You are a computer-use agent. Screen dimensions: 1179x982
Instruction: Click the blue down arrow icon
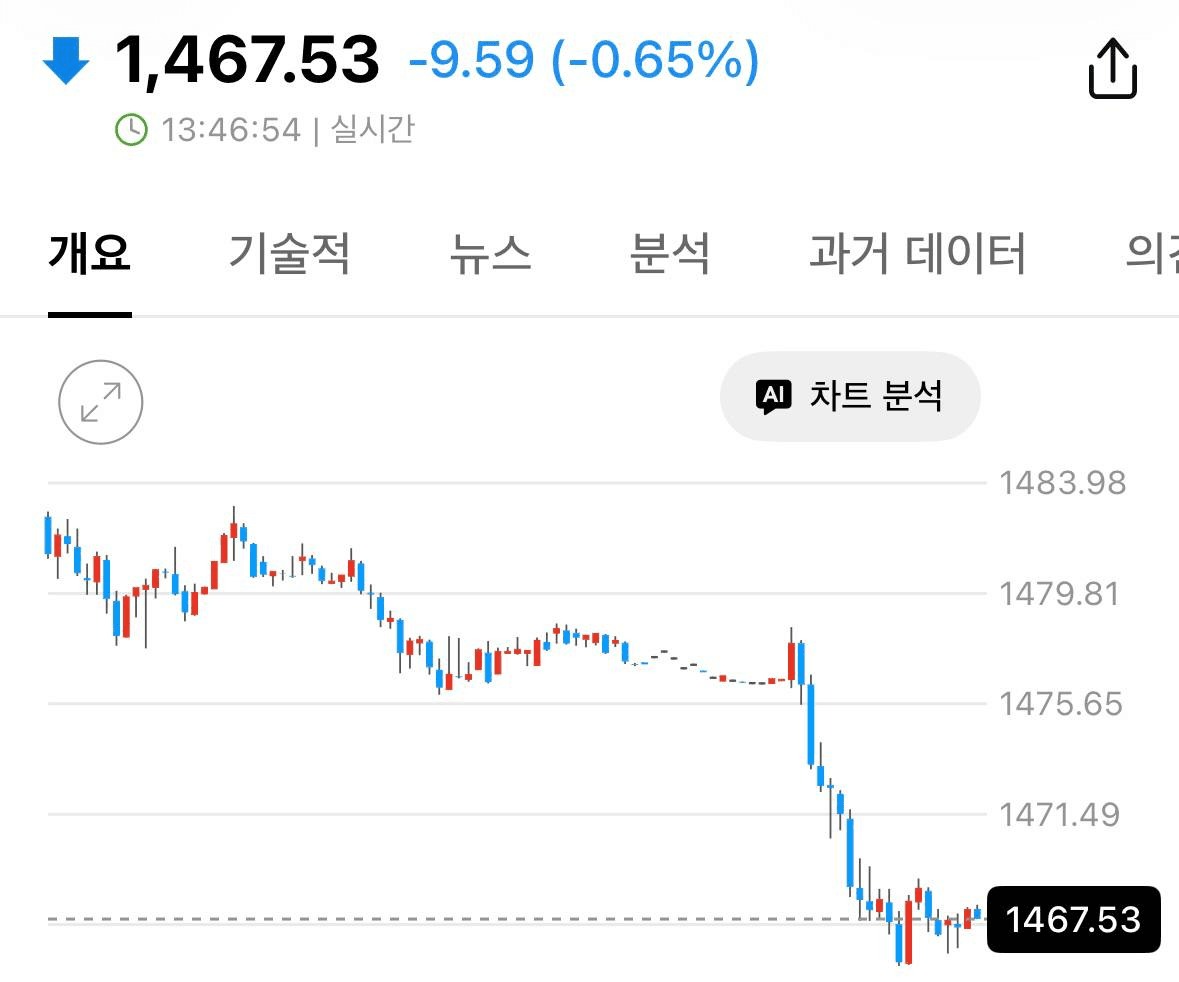[x=66, y=60]
